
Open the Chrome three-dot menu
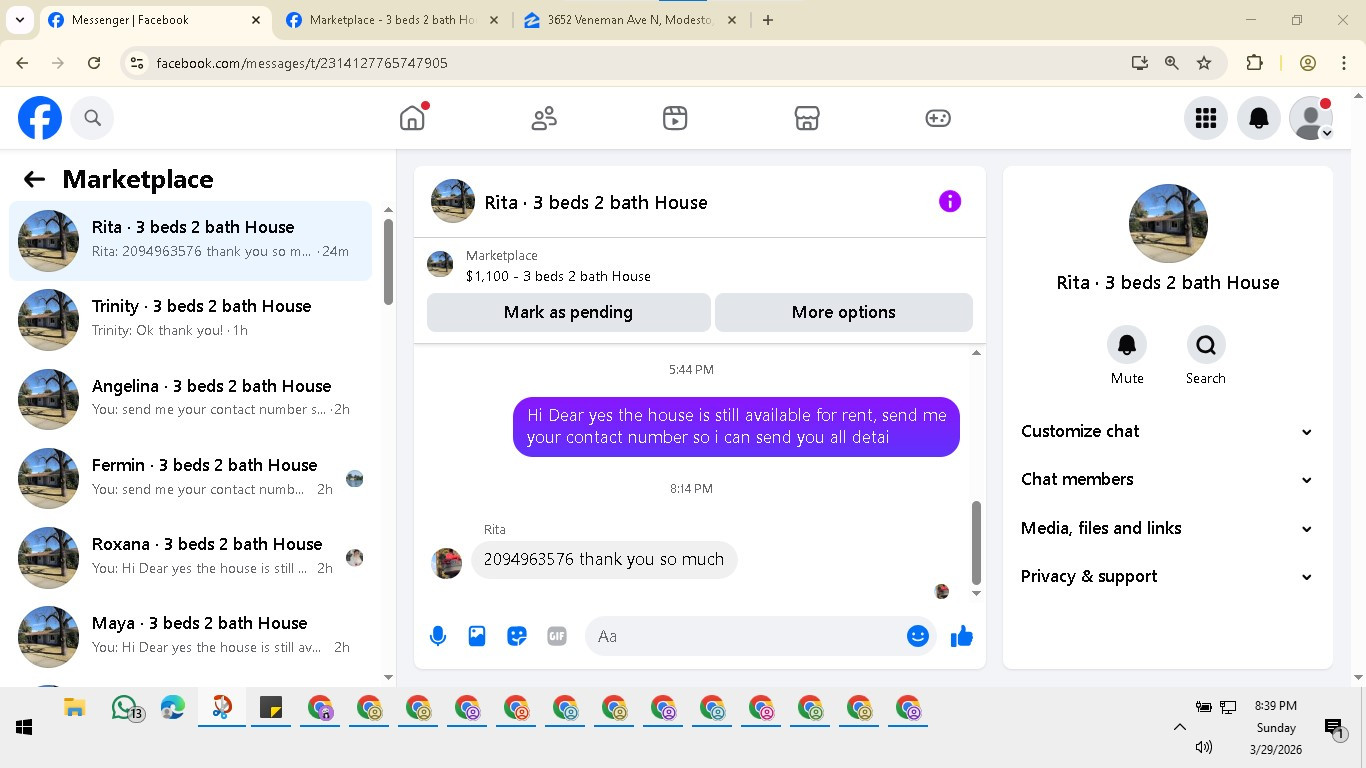click(1344, 63)
